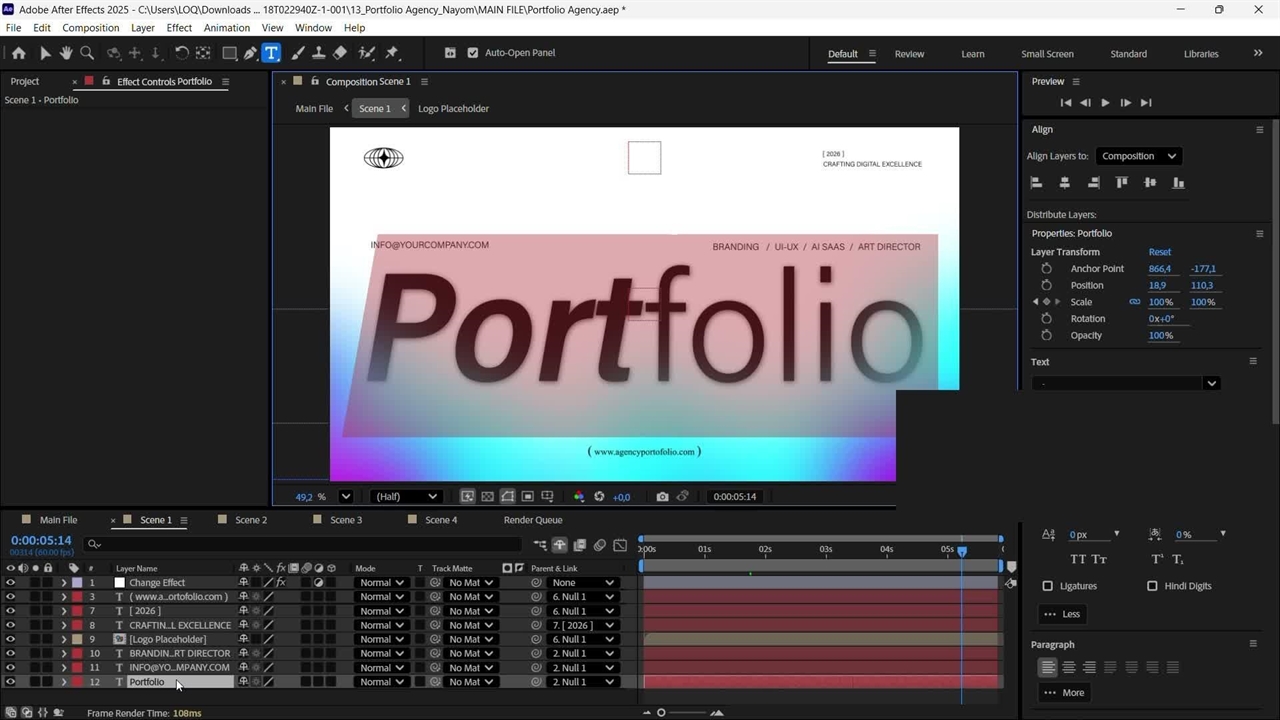This screenshot has height=720, width=1280.
Task: Expand the Portfolio layer properties
Action: [x=64, y=682]
